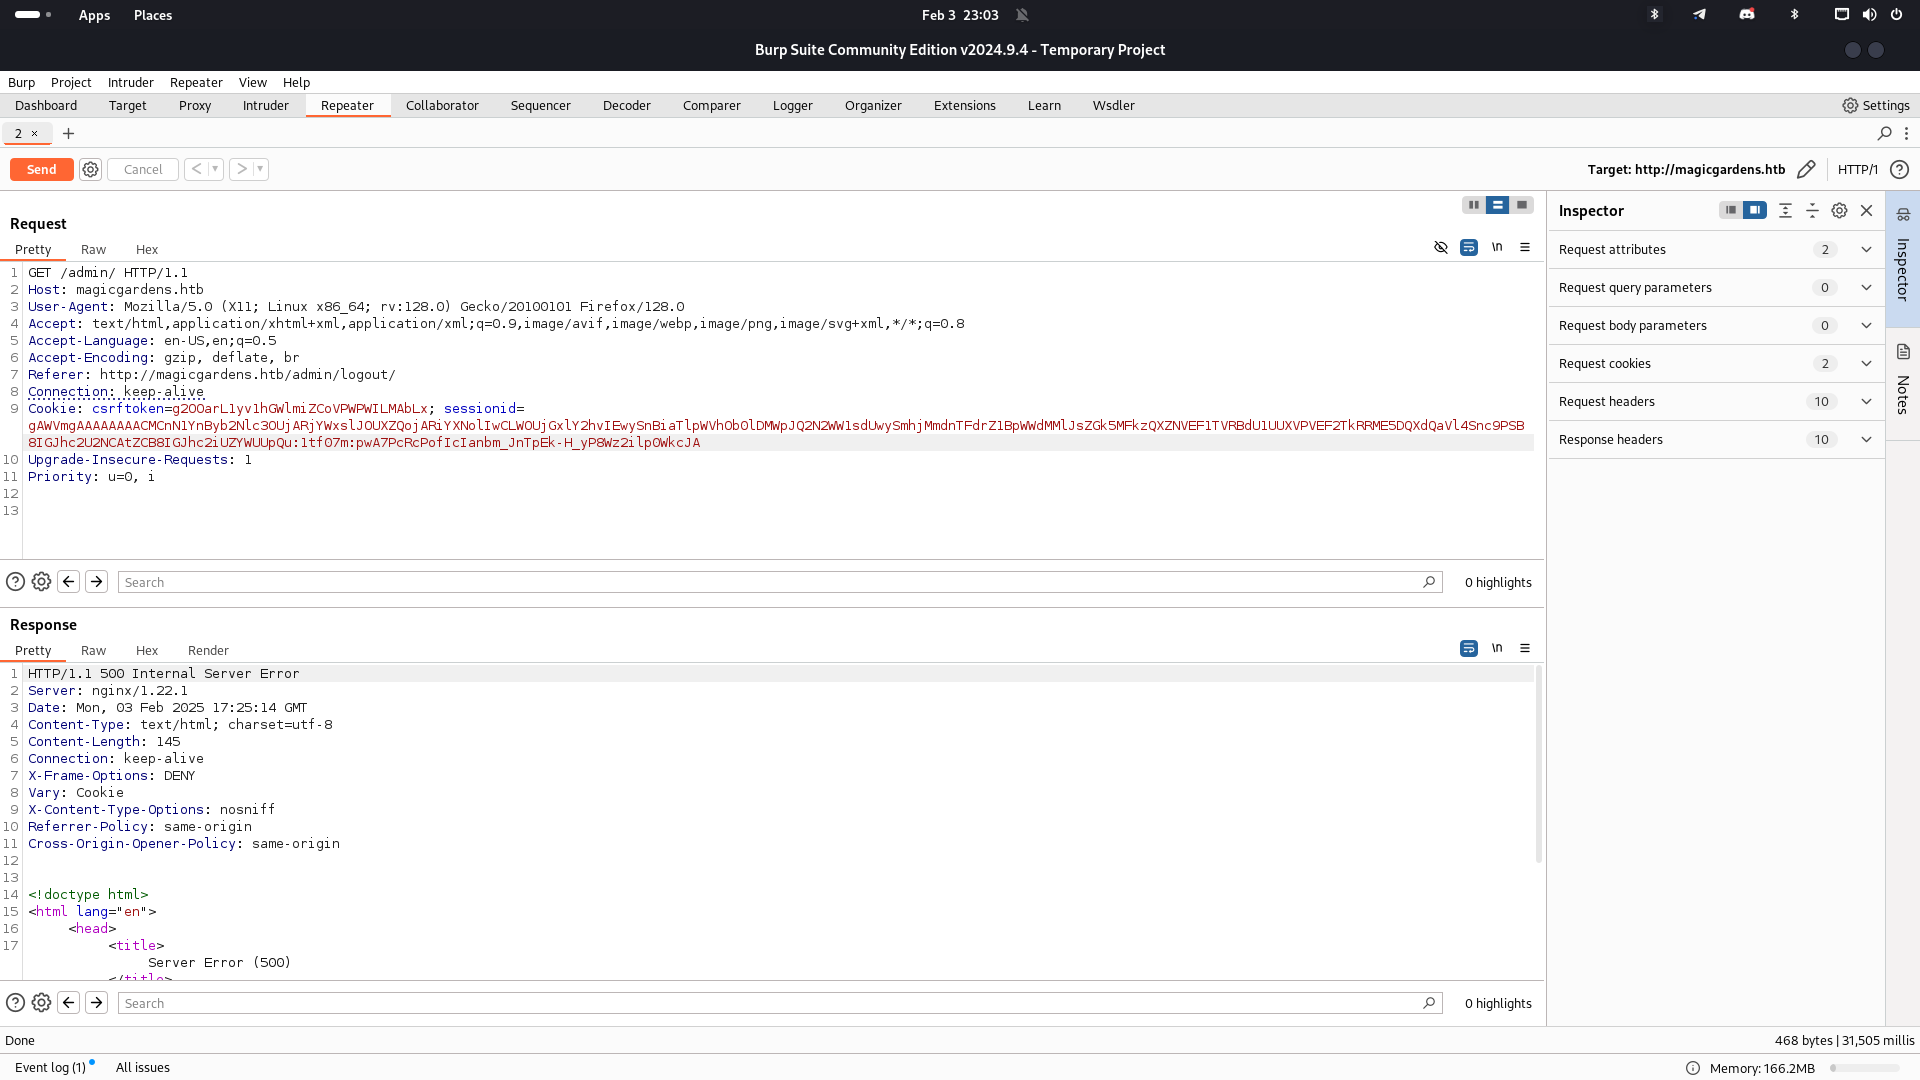Viewport: 1920px width, 1080px height.
Task: Focus the request search field
Action: coord(780,582)
